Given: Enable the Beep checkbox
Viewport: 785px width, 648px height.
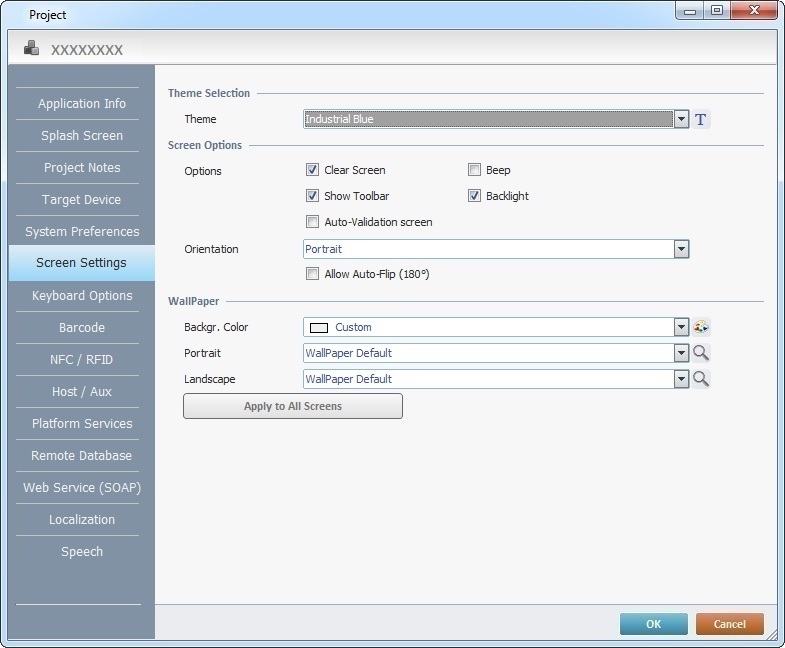Looking at the screenshot, I should (x=475, y=170).
